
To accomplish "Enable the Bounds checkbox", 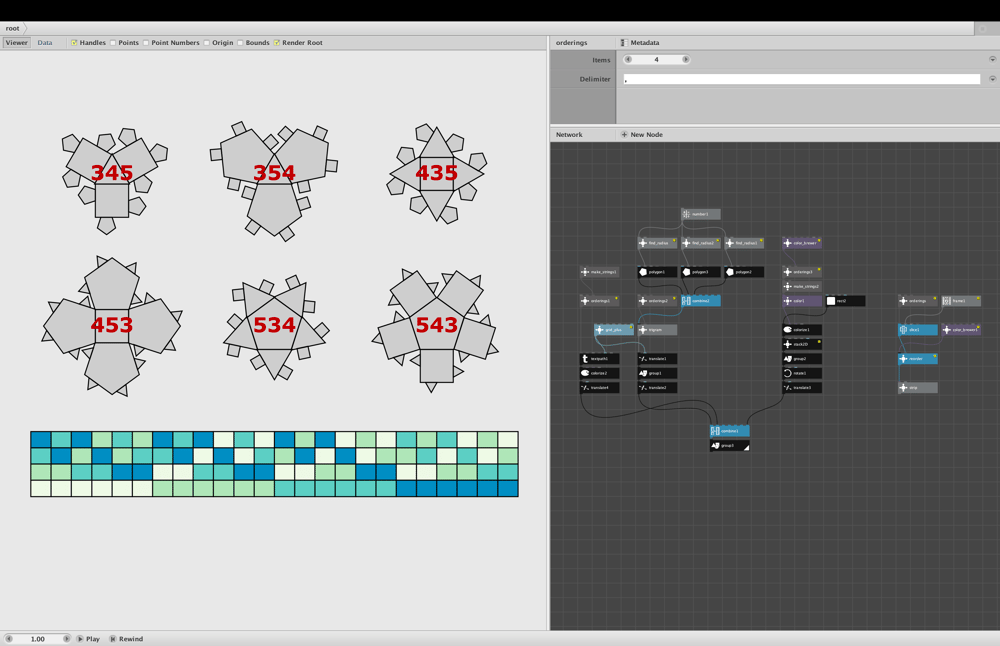I will click(240, 43).
